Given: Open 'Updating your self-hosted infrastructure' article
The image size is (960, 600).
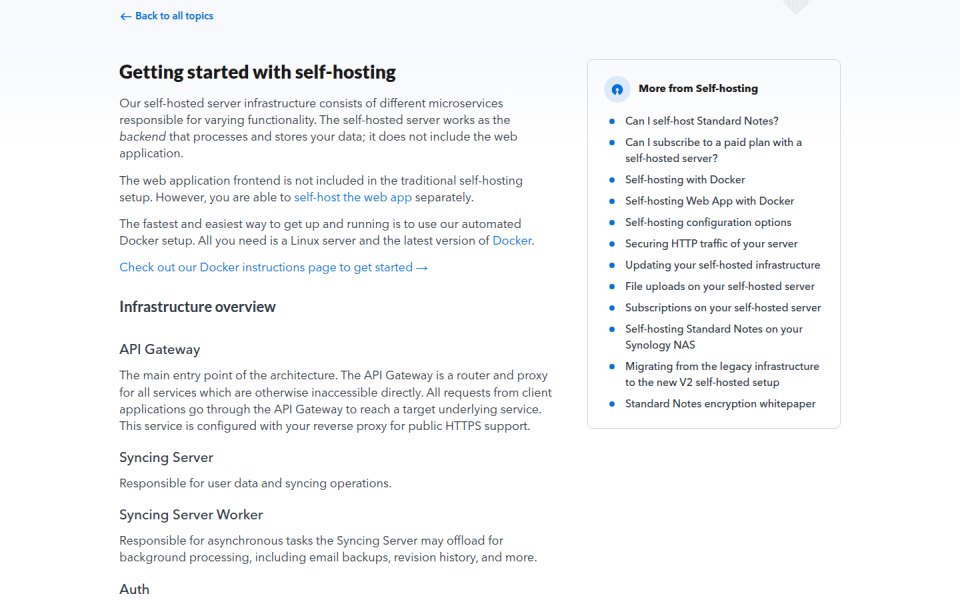Looking at the screenshot, I should [722, 265].
